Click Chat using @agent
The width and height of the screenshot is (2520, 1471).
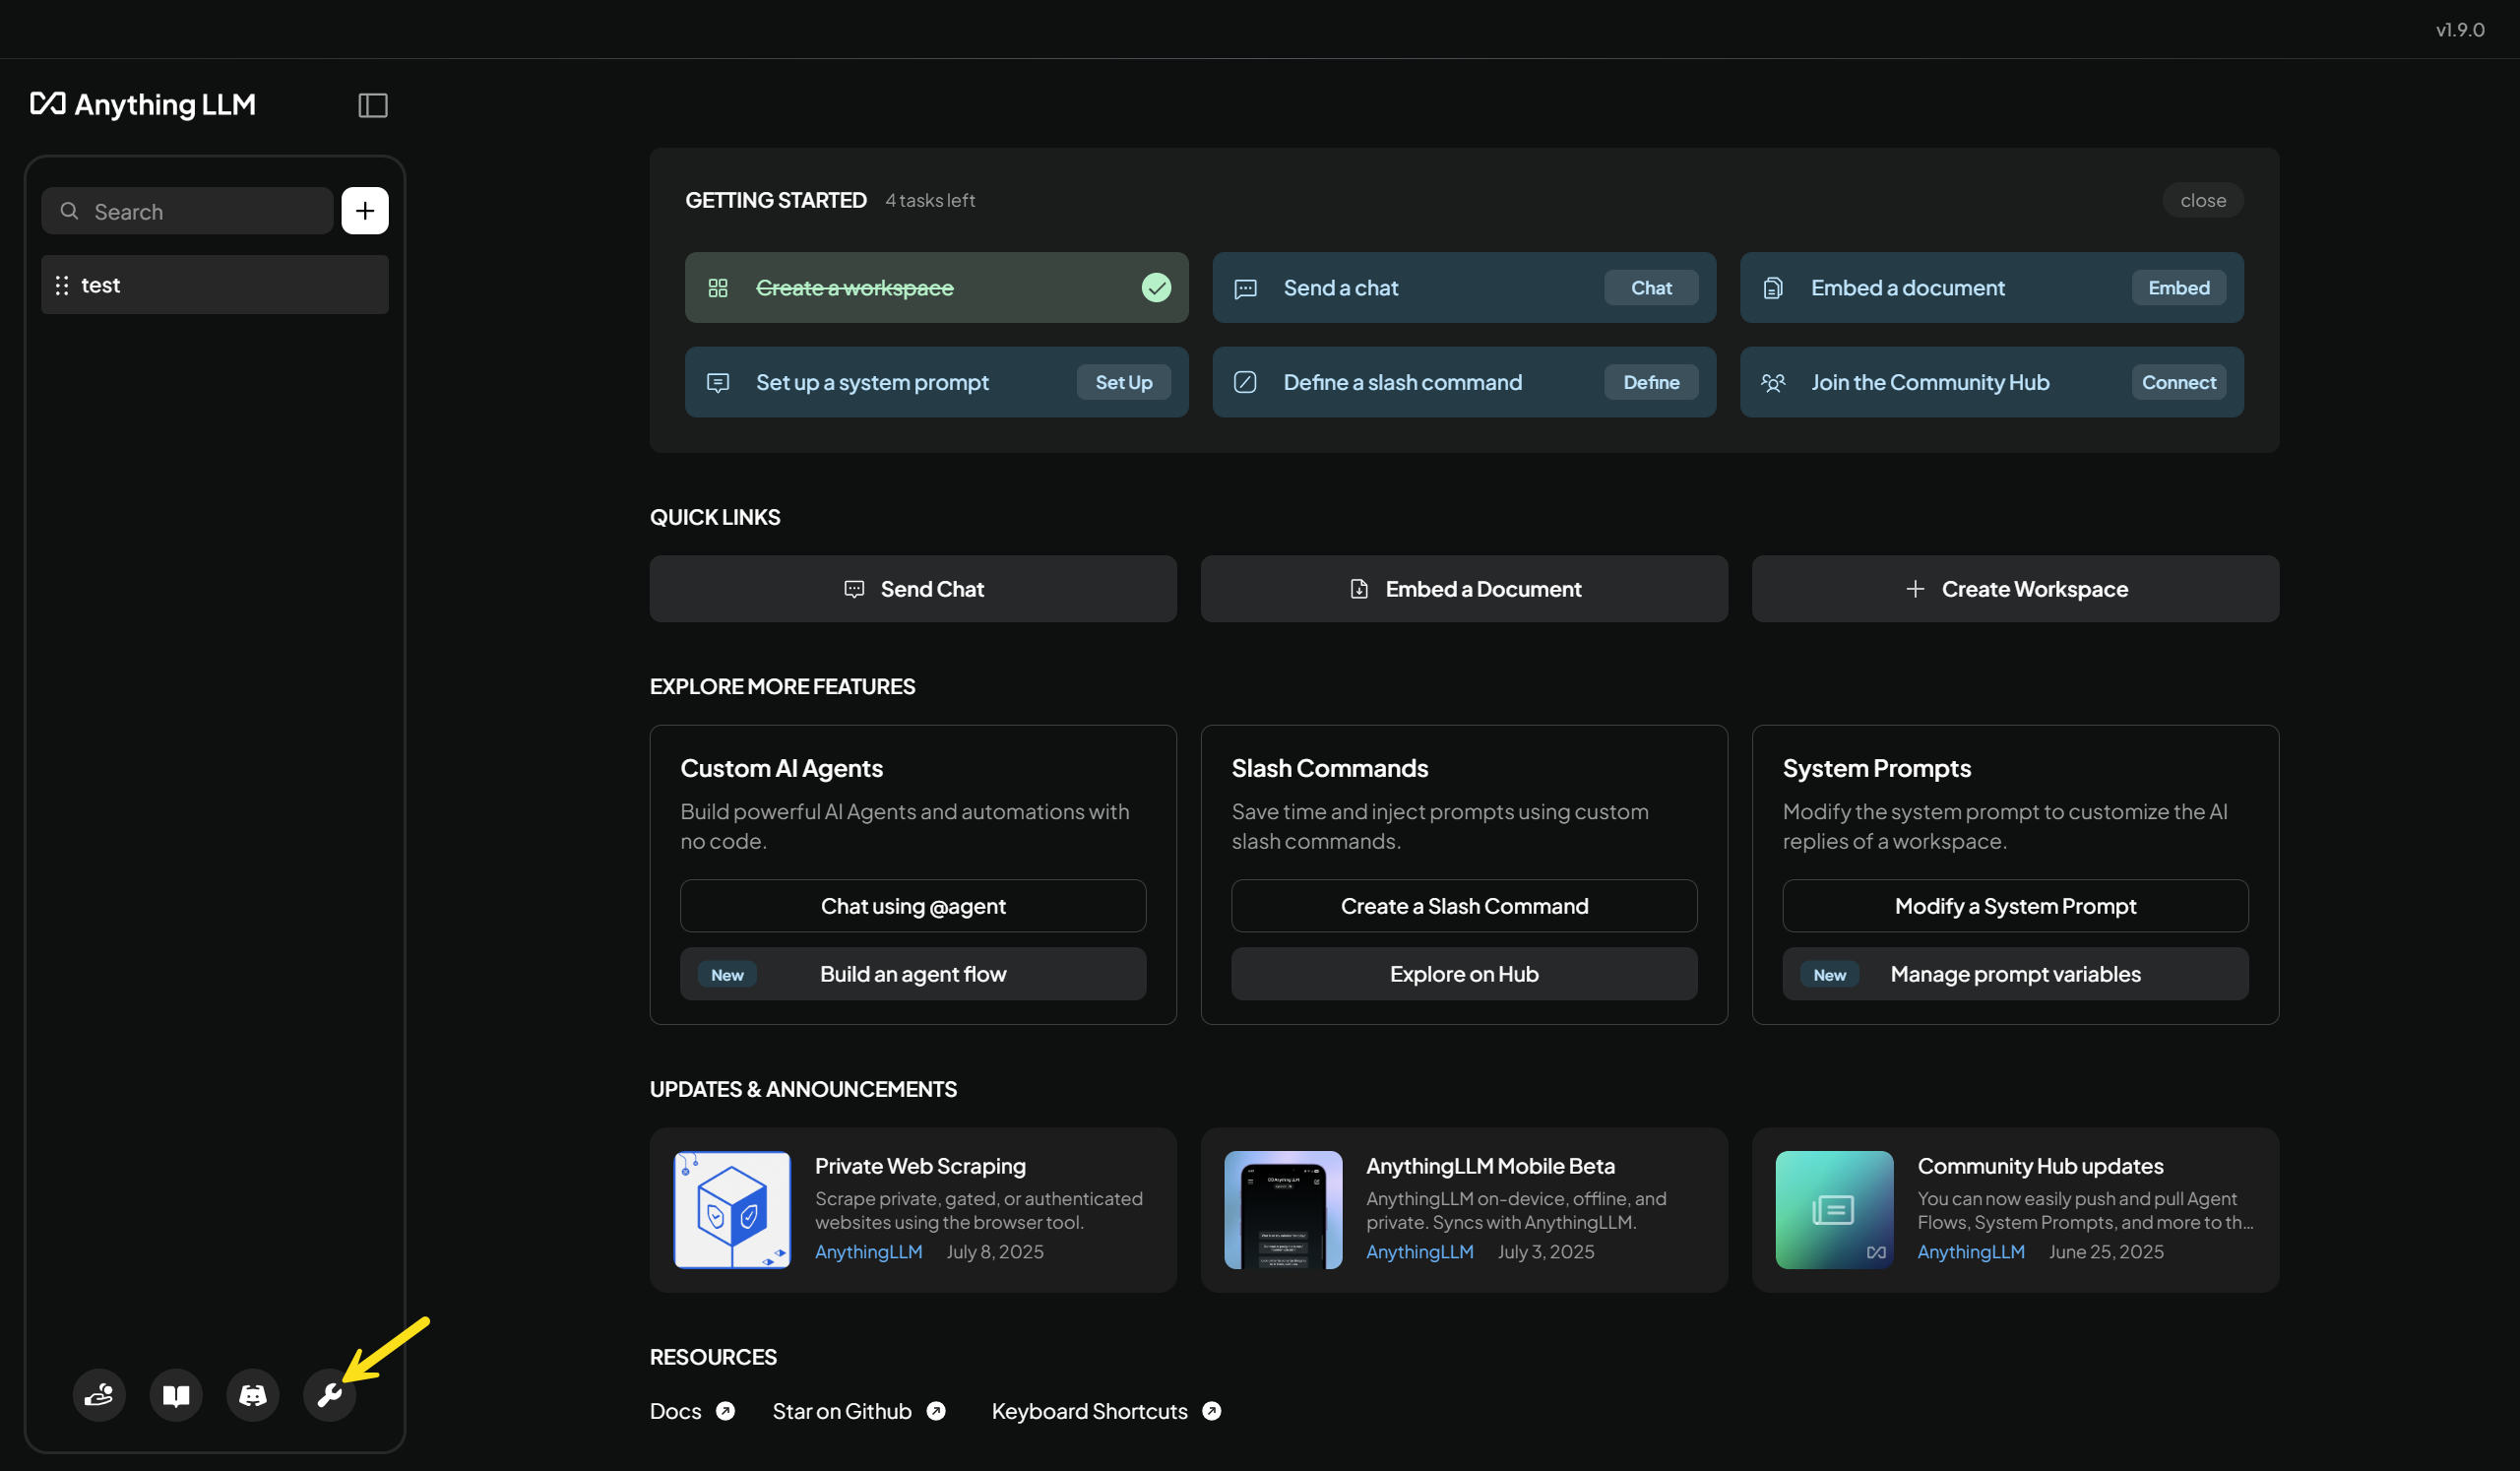pyautogui.click(x=913, y=906)
